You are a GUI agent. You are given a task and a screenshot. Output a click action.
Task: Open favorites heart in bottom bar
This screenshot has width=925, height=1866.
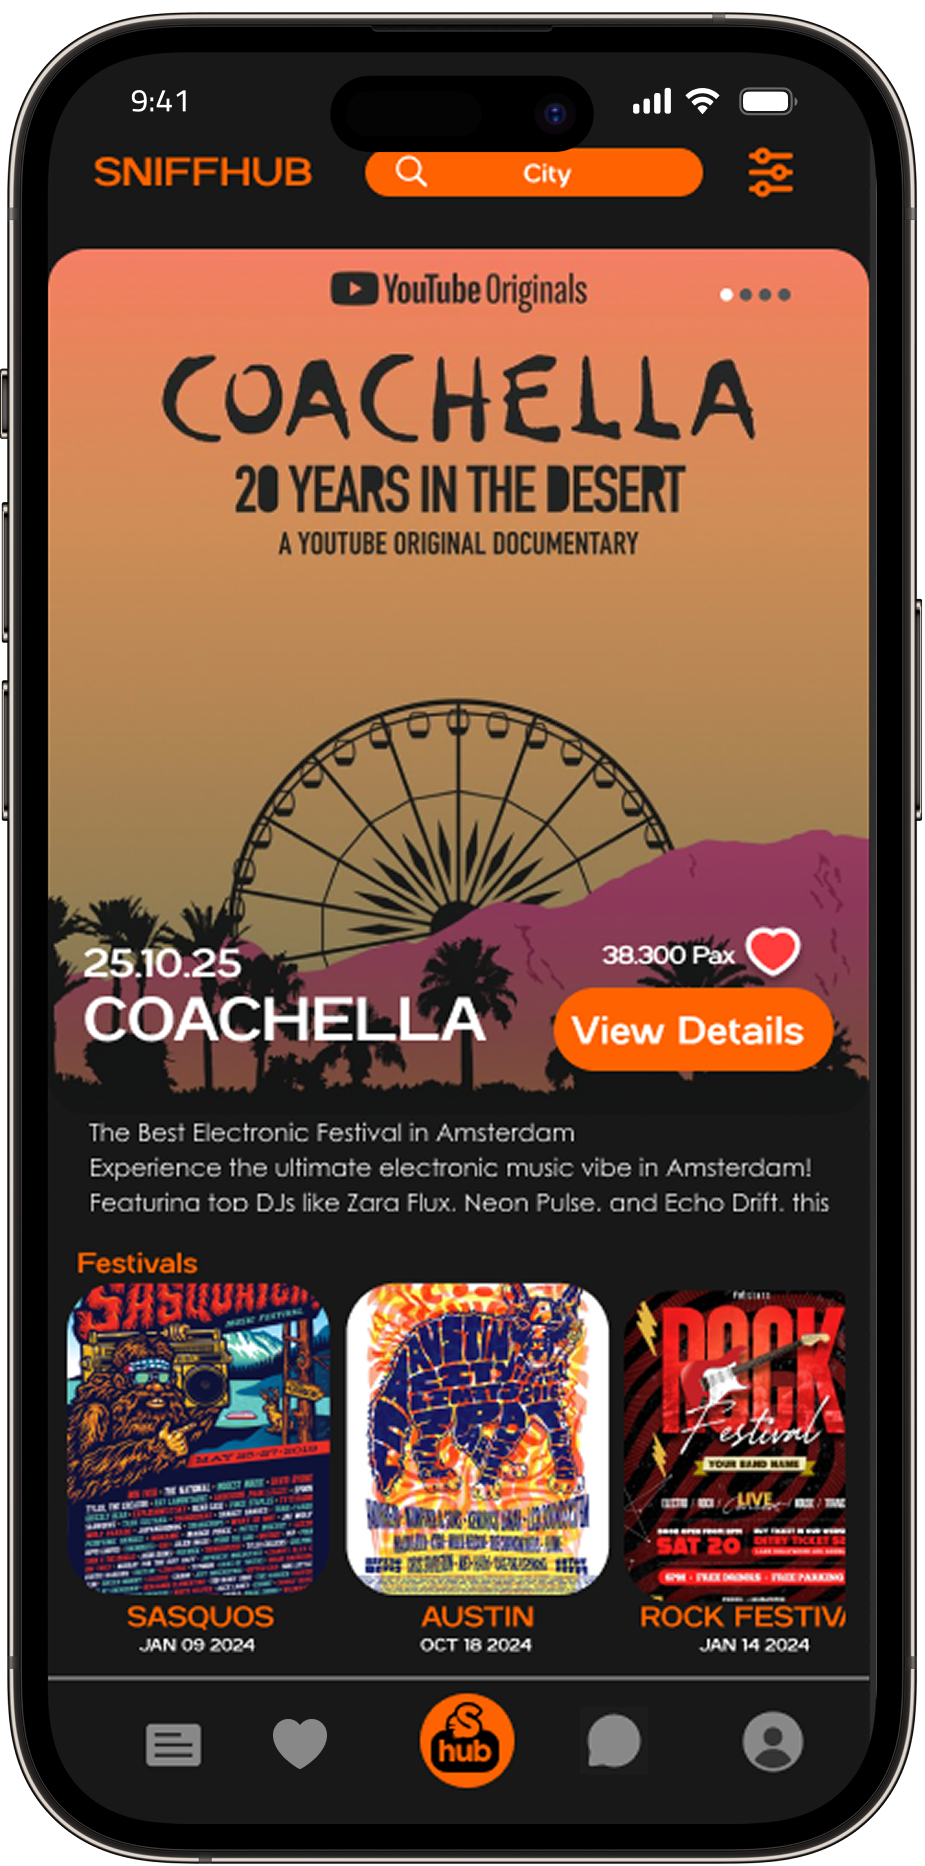tap(300, 1743)
